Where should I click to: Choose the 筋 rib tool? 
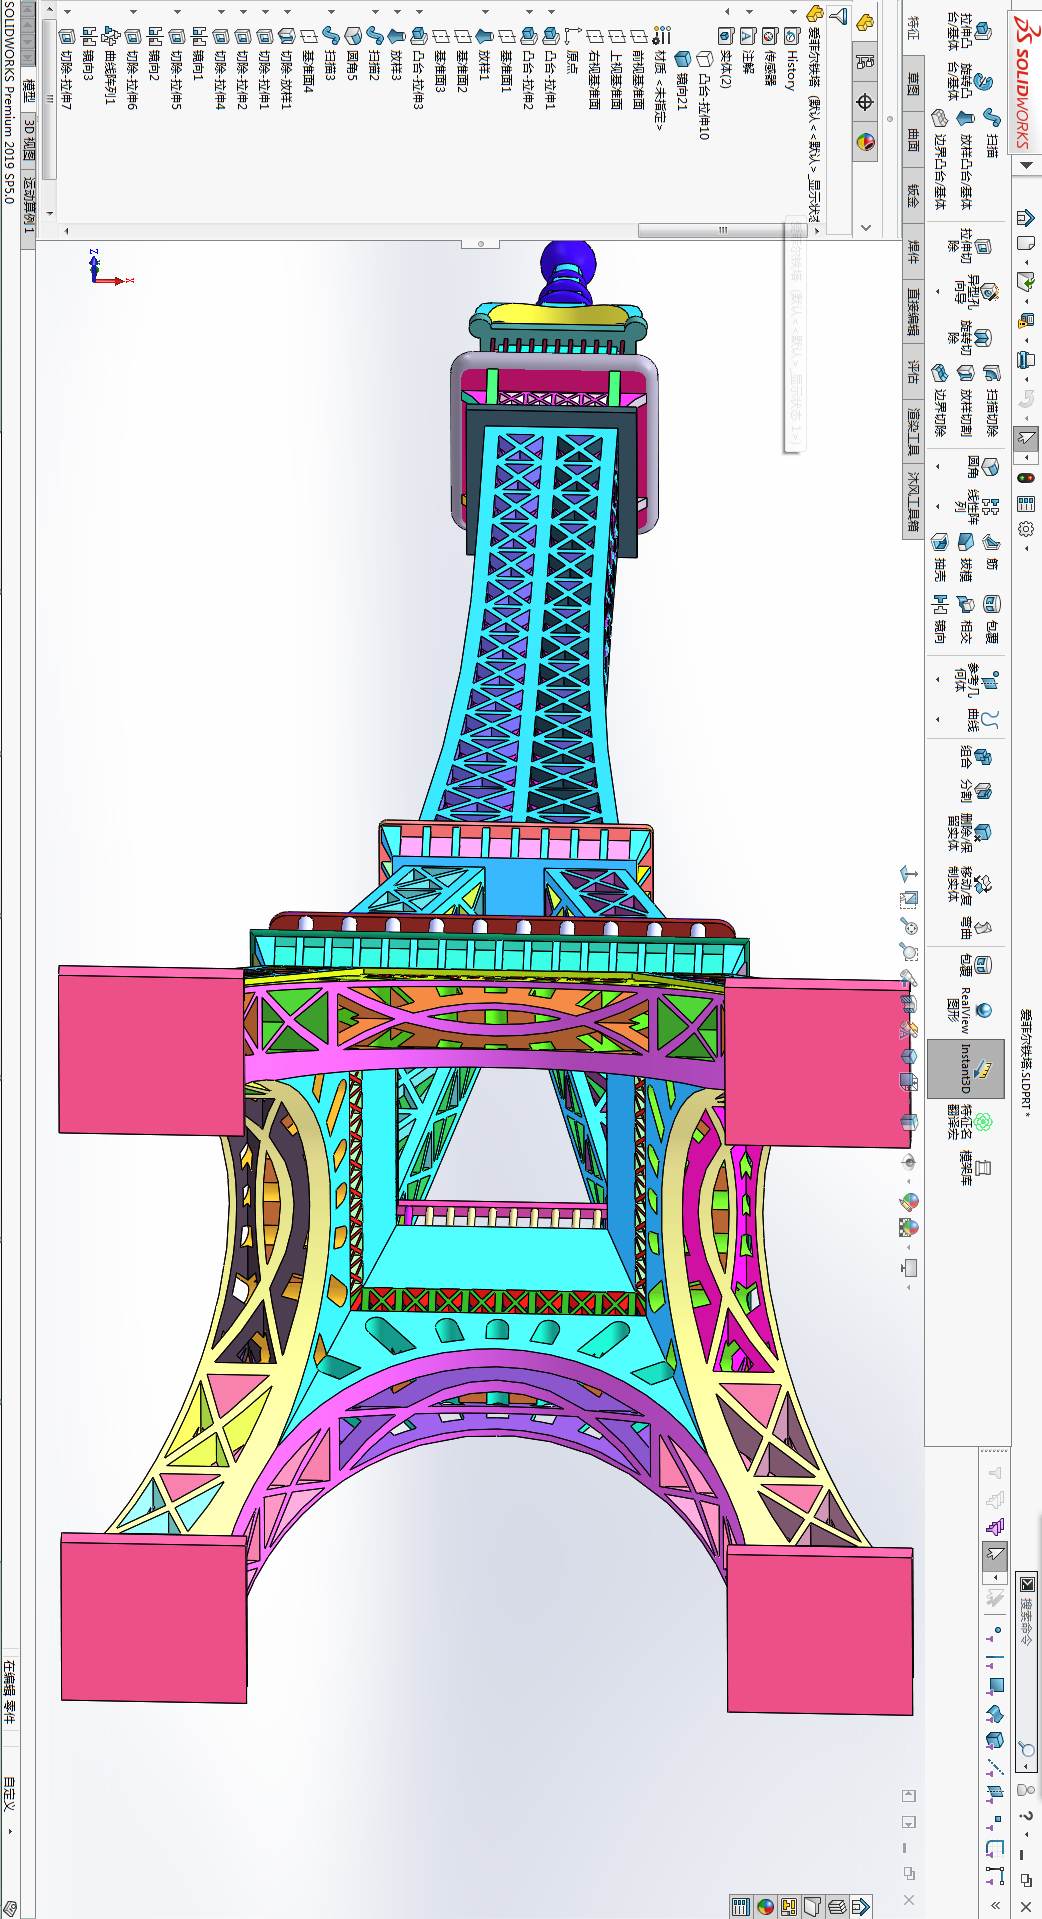[991, 550]
